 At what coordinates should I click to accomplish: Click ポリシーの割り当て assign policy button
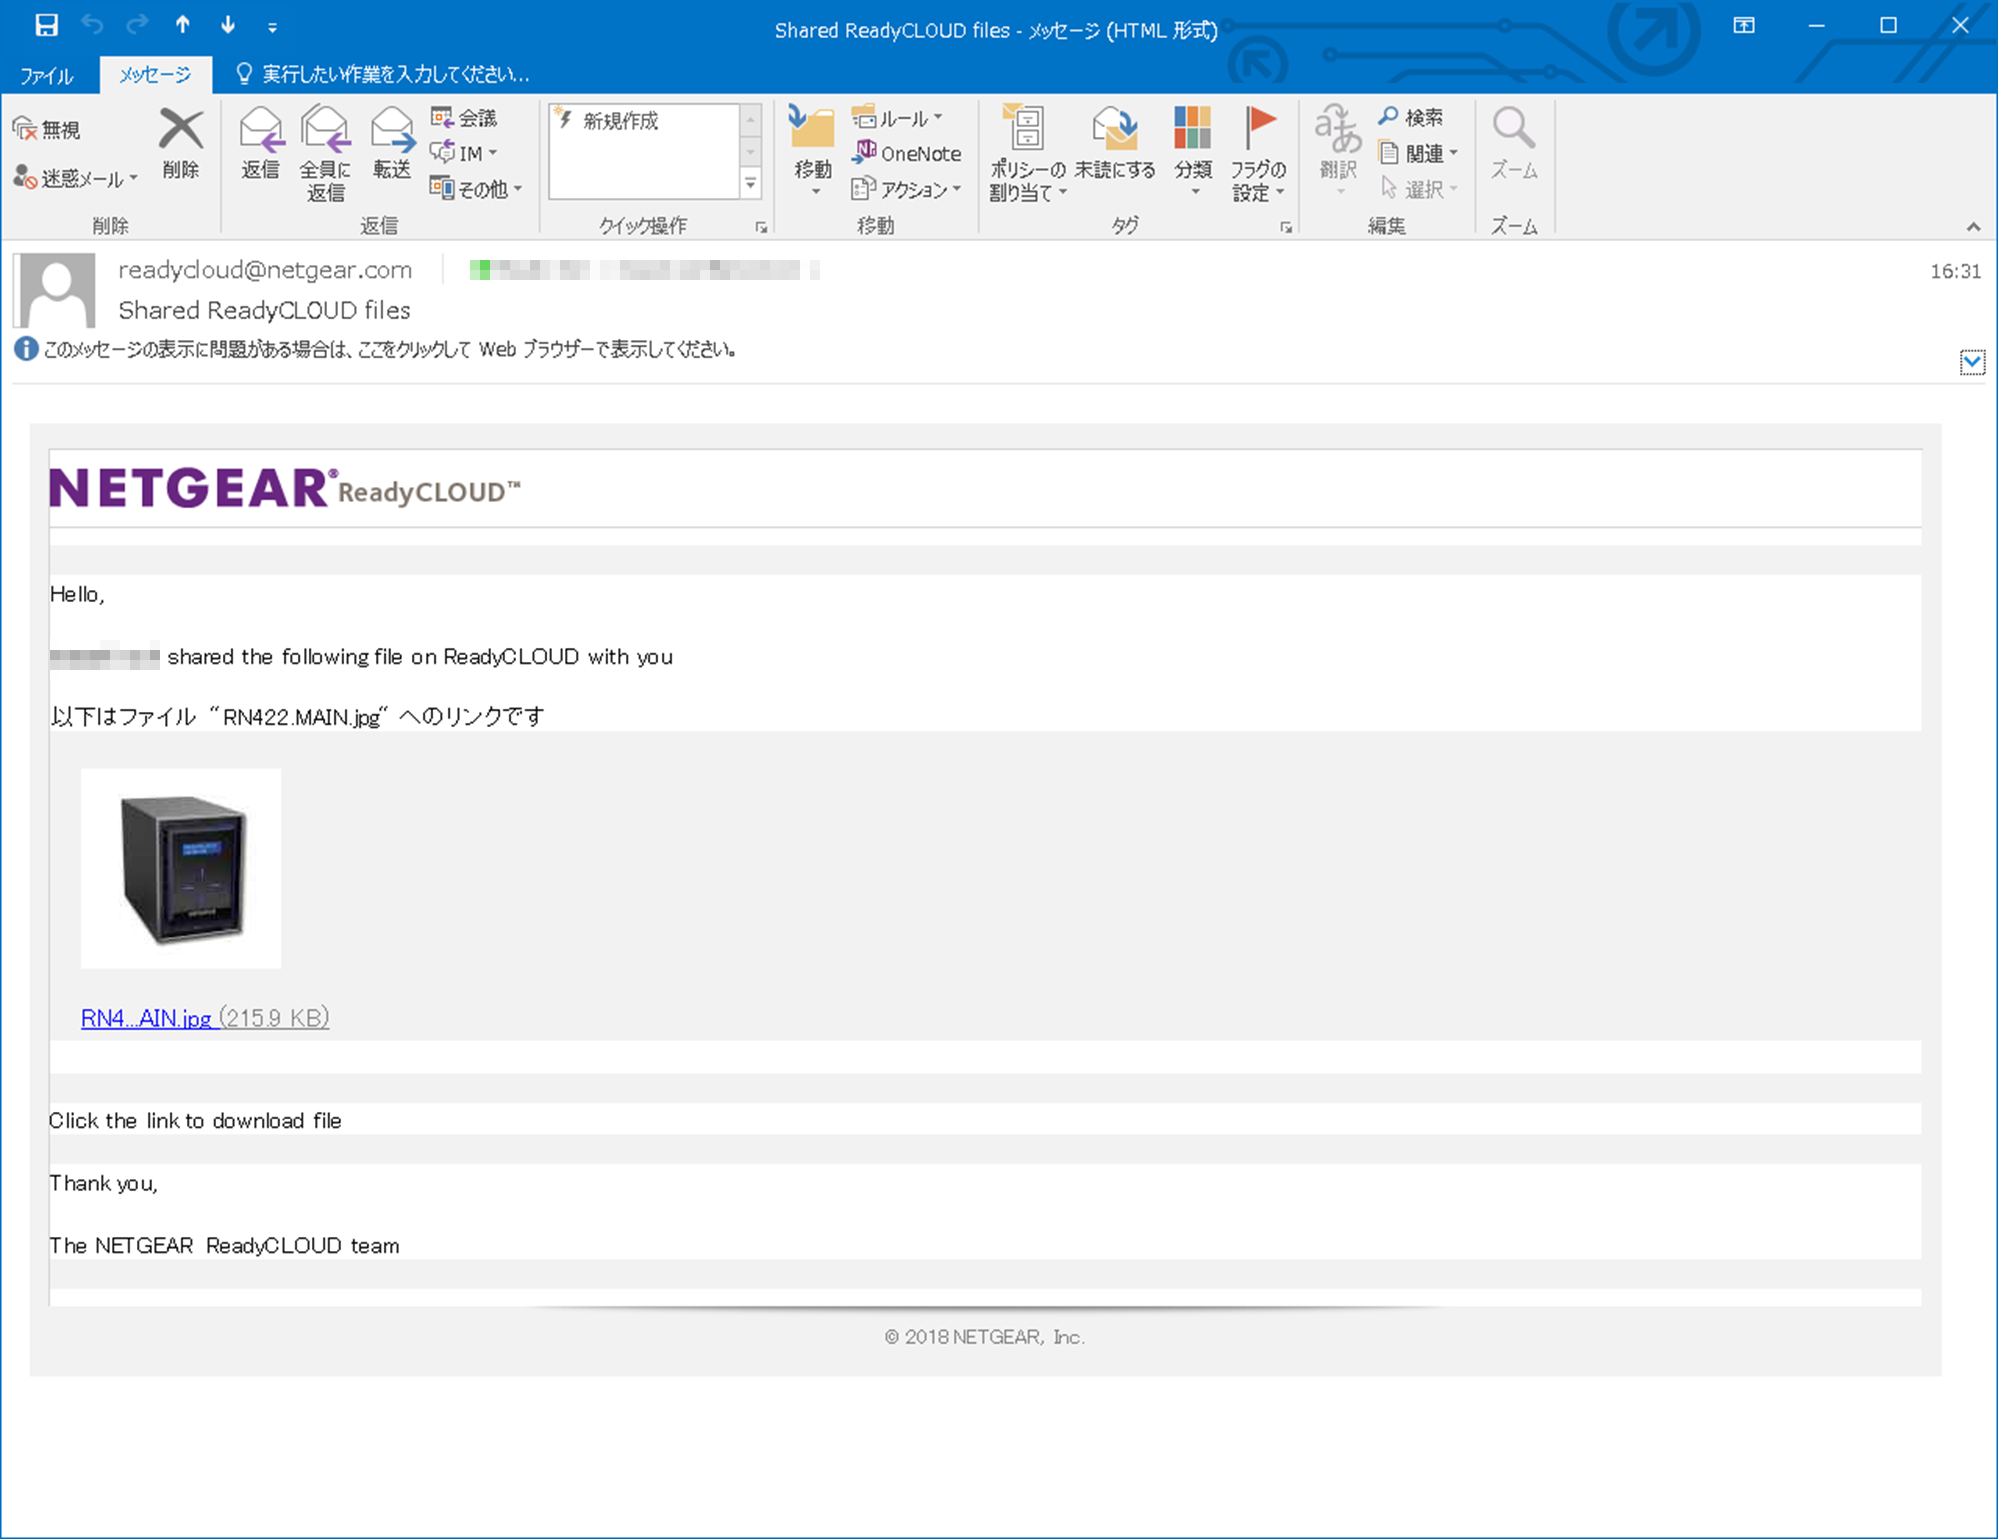point(1028,154)
